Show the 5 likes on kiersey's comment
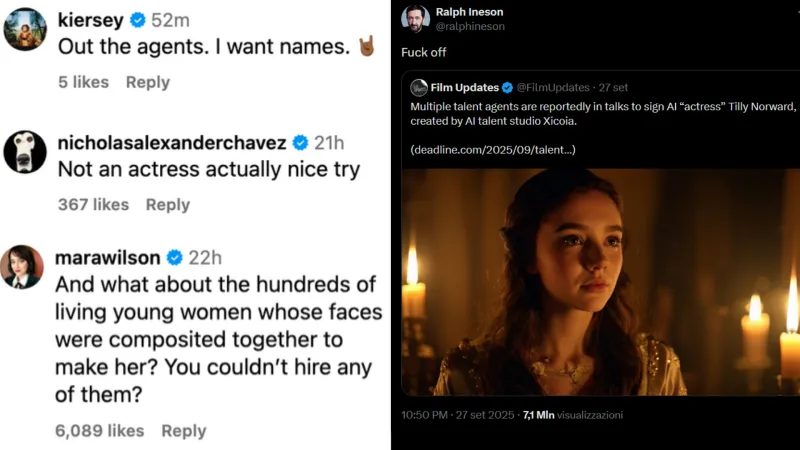The width and height of the screenshot is (800, 450). [83, 82]
